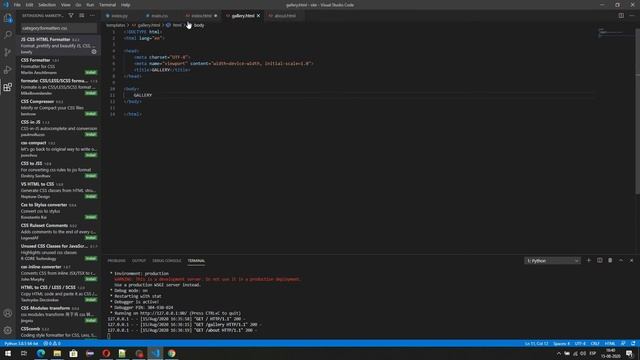
Task: Split the terminal panel
Action: [x=600, y=260]
